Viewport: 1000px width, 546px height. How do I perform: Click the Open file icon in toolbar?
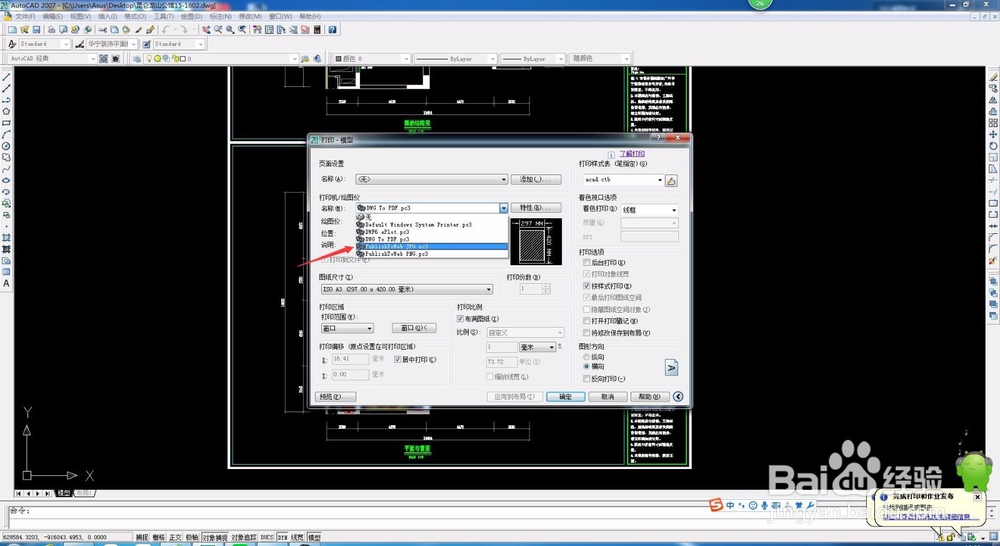[x=25, y=29]
